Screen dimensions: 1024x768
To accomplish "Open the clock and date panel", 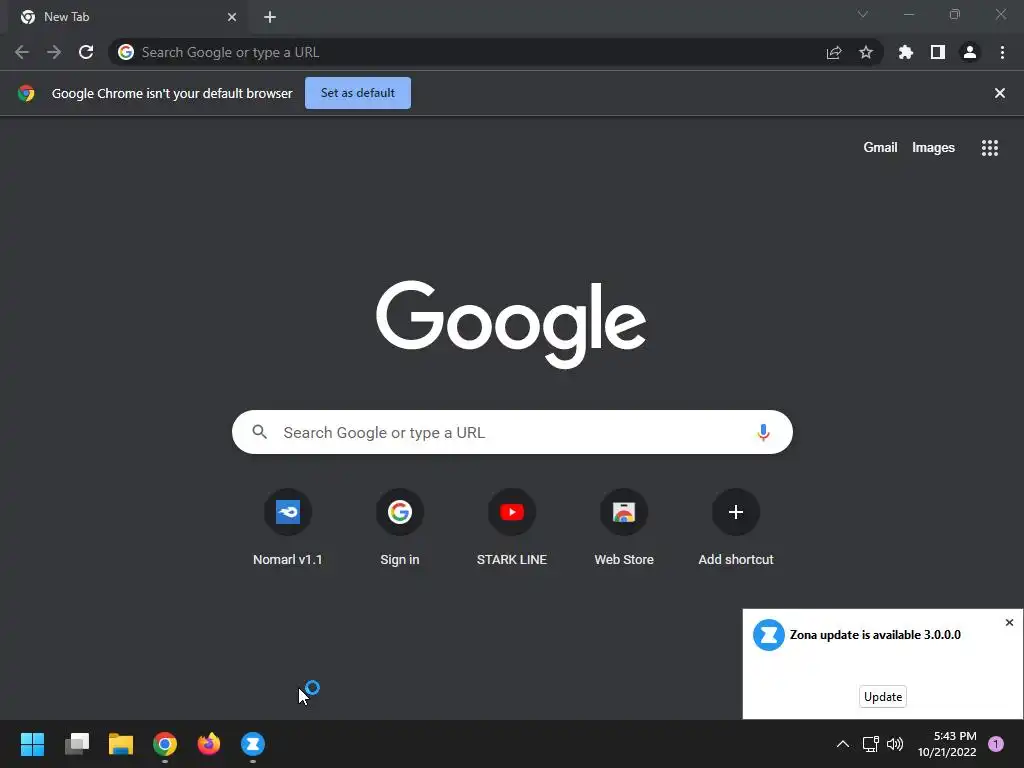I will [947, 744].
